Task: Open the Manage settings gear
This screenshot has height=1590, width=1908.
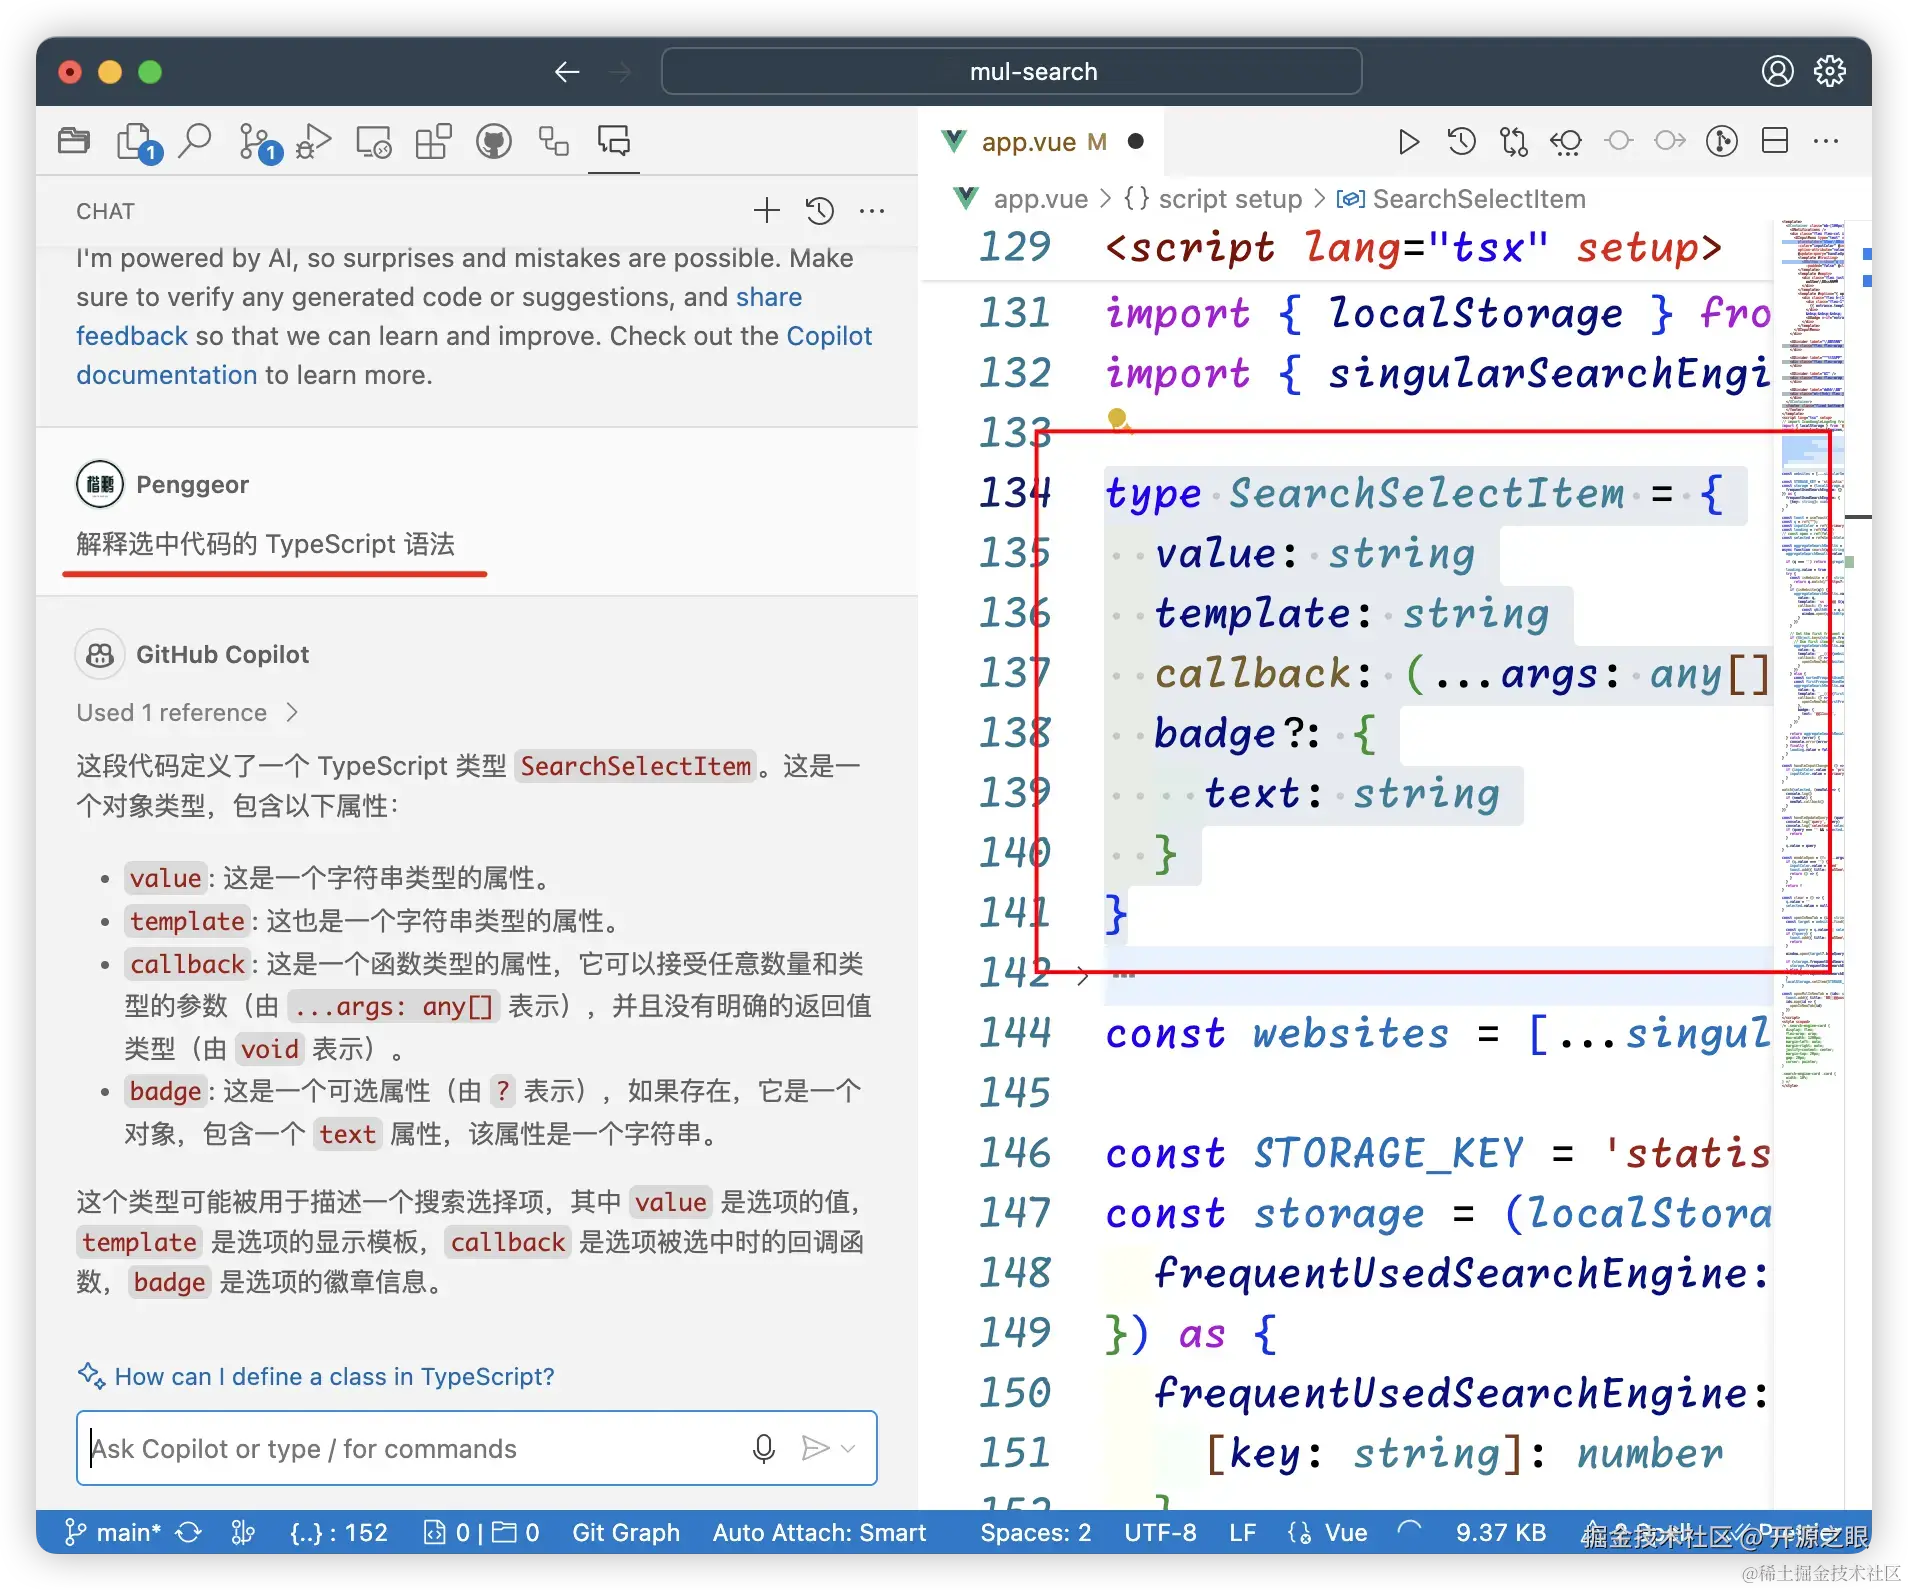Action: [x=1830, y=72]
